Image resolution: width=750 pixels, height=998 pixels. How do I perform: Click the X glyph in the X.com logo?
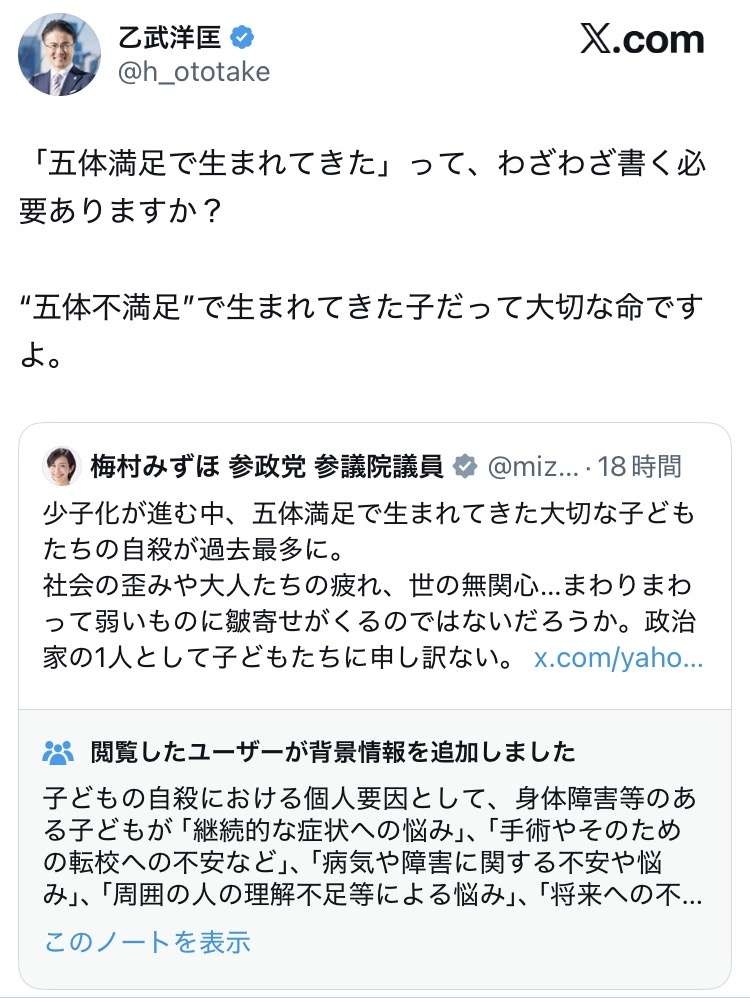pyautogui.click(x=596, y=40)
